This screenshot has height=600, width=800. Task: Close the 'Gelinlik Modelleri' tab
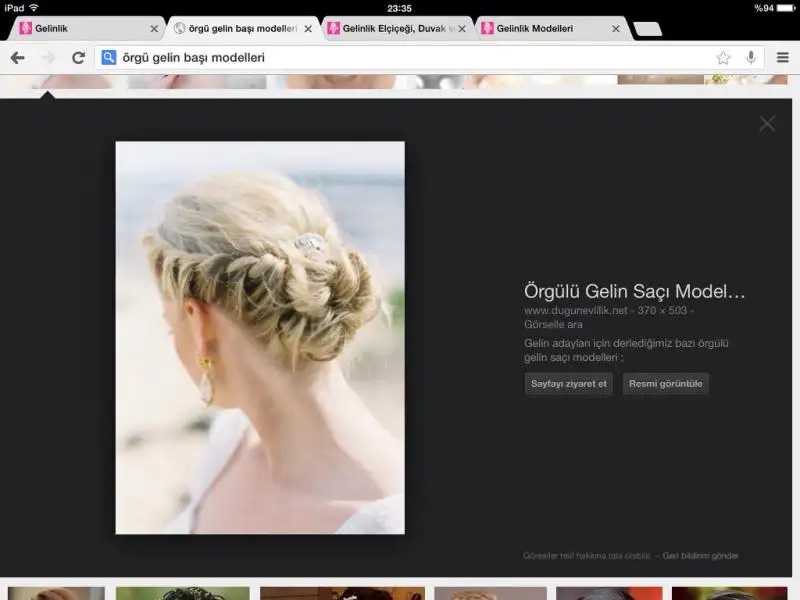point(616,29)
